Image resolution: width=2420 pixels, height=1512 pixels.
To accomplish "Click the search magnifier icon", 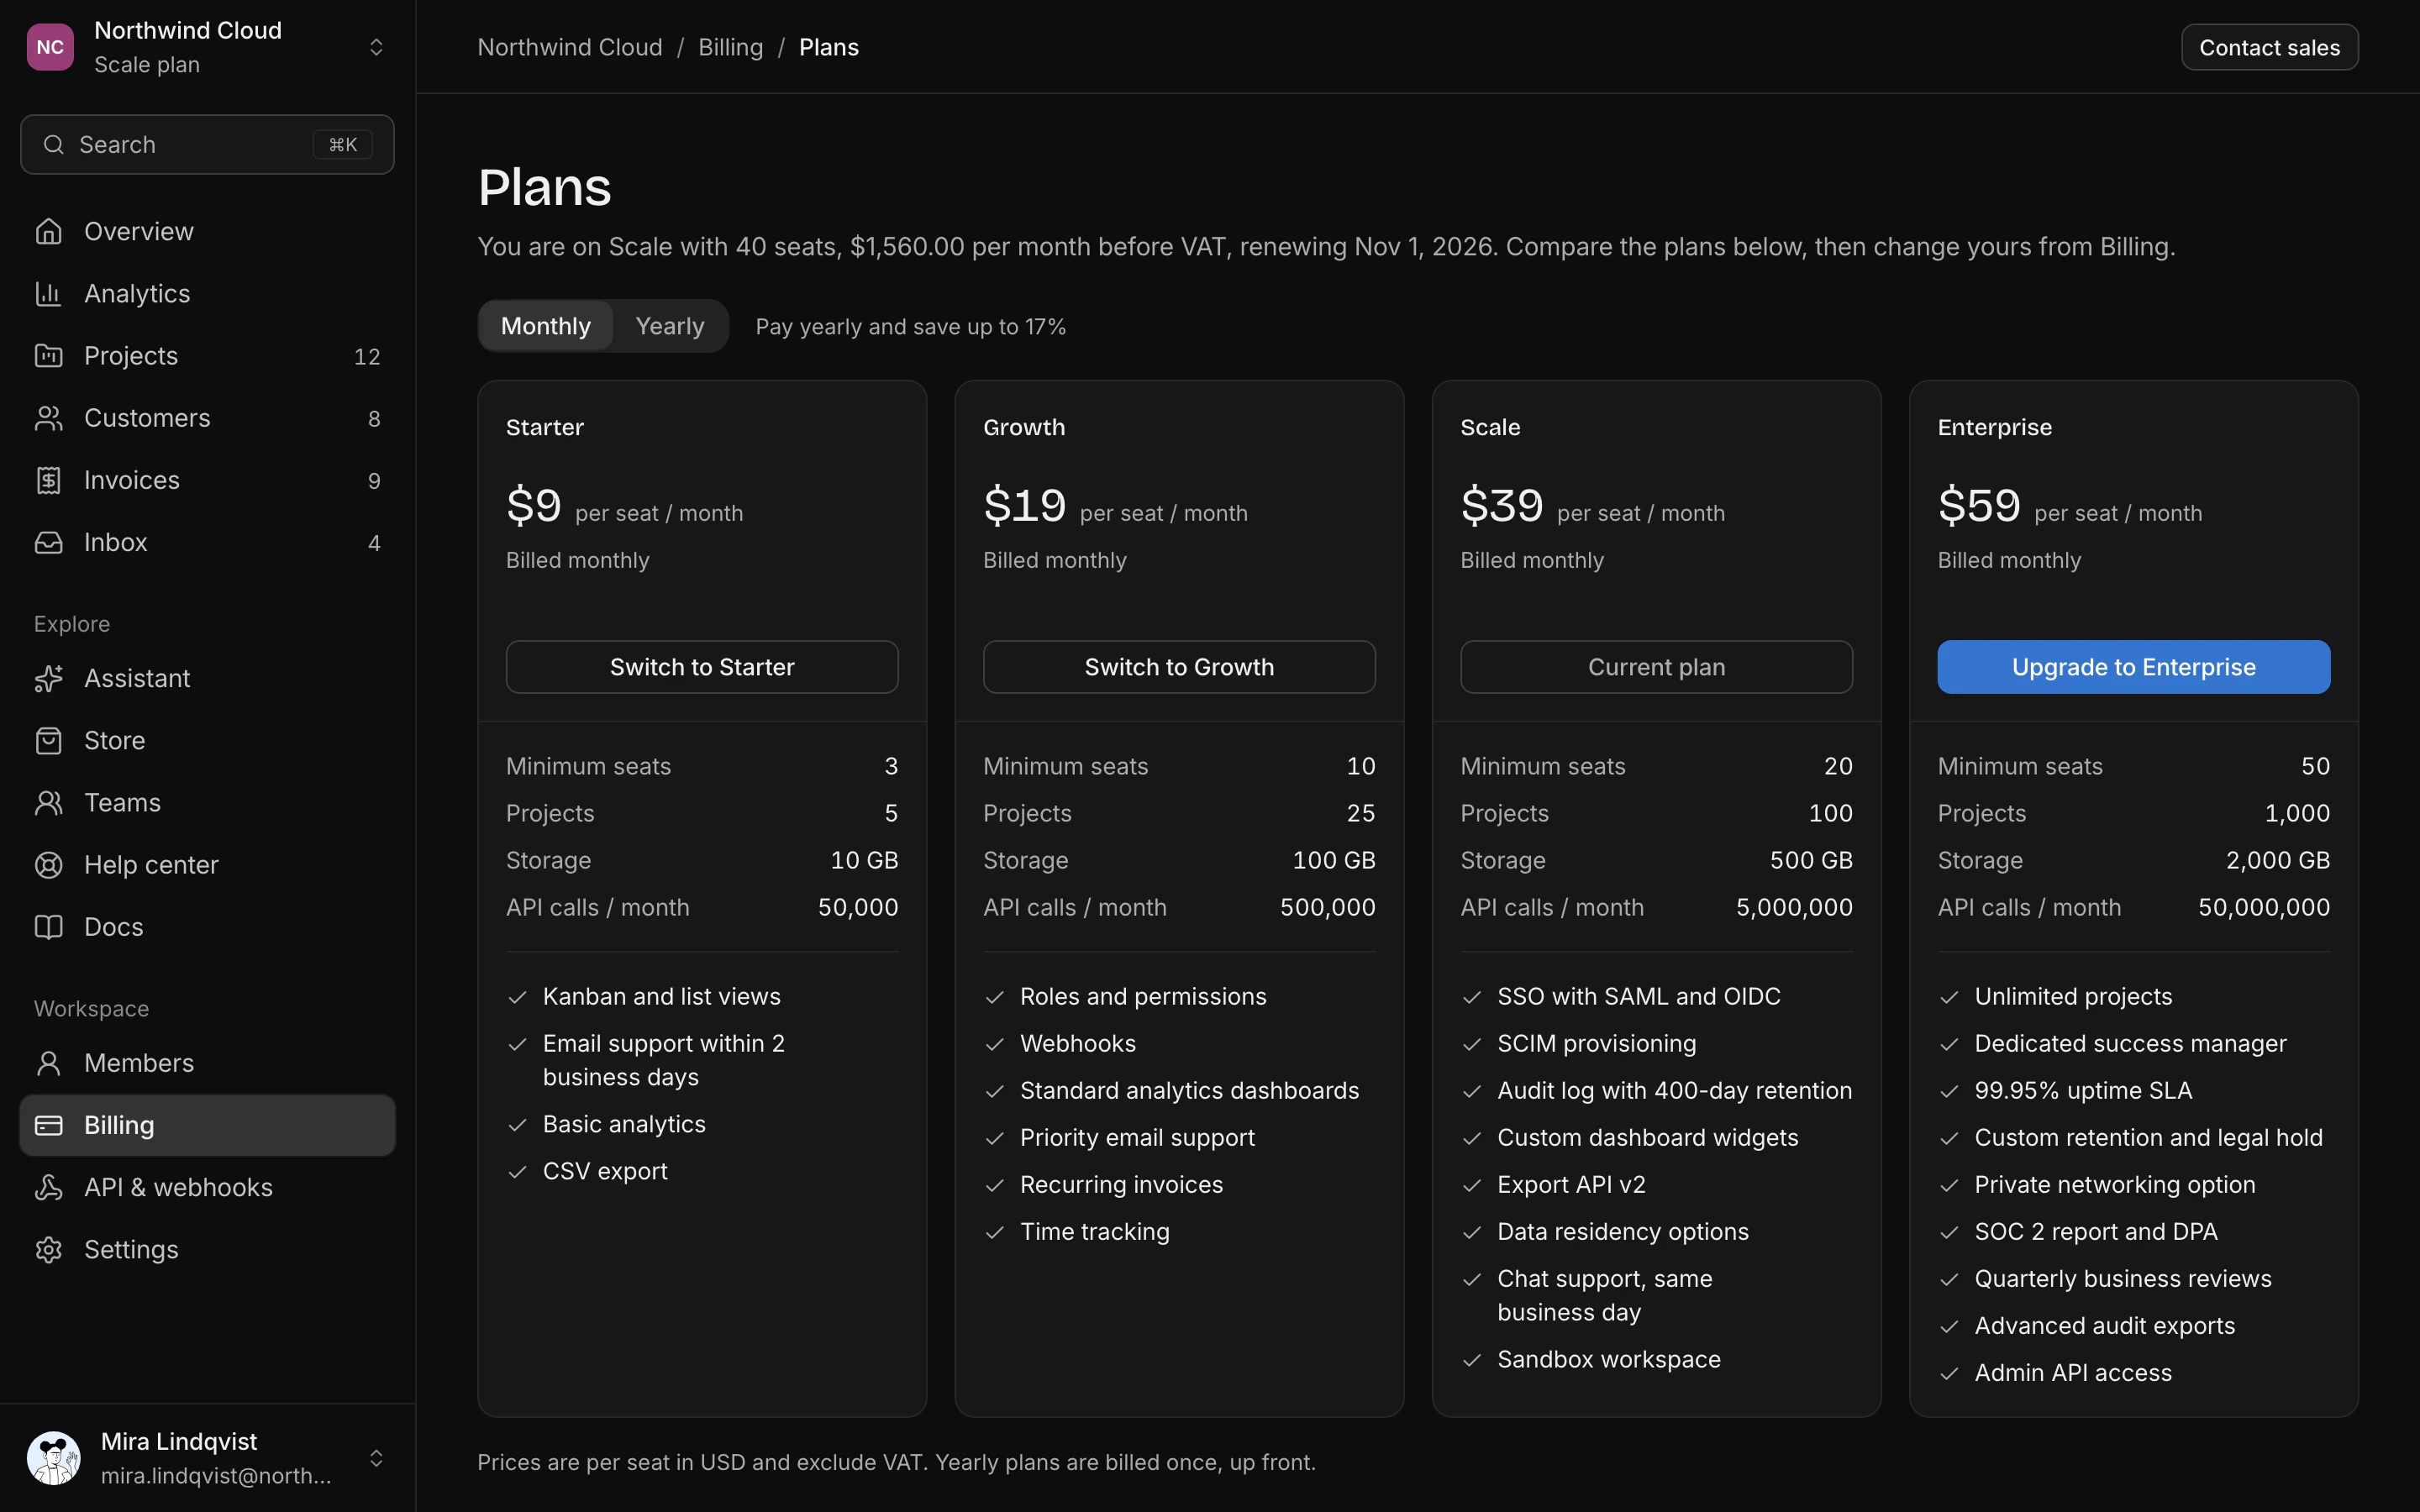I will tap(54, 145).
